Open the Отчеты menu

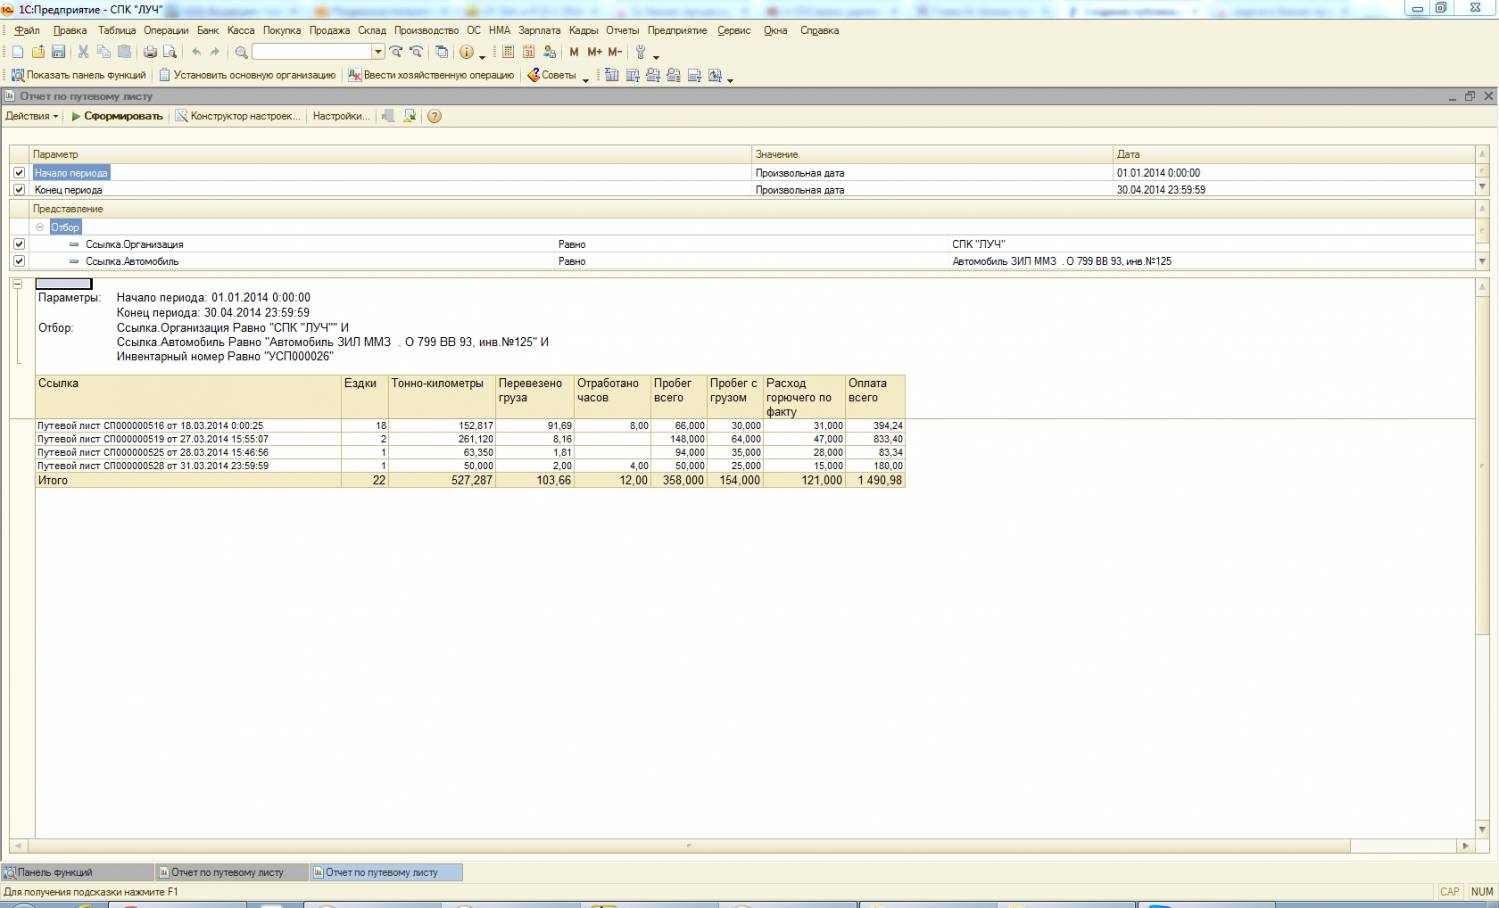(x=622, y=31)
